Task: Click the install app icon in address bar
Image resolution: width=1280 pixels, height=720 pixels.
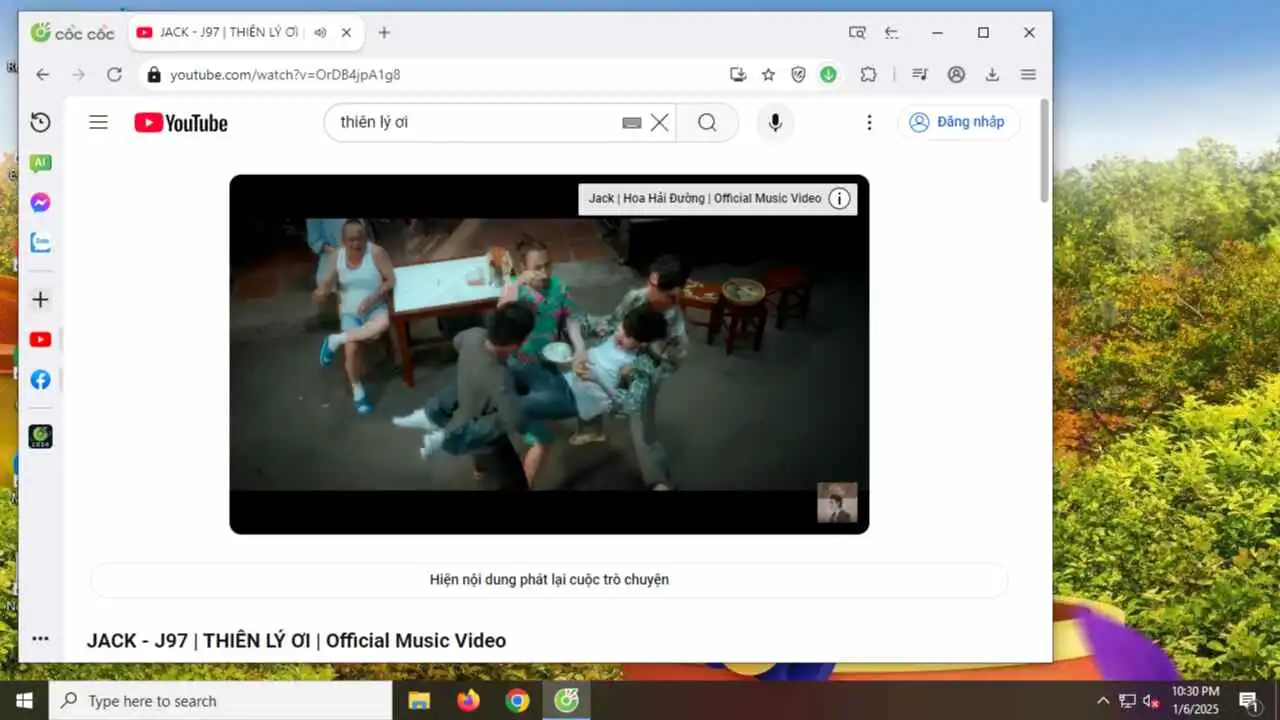Action: pos(738,74)
